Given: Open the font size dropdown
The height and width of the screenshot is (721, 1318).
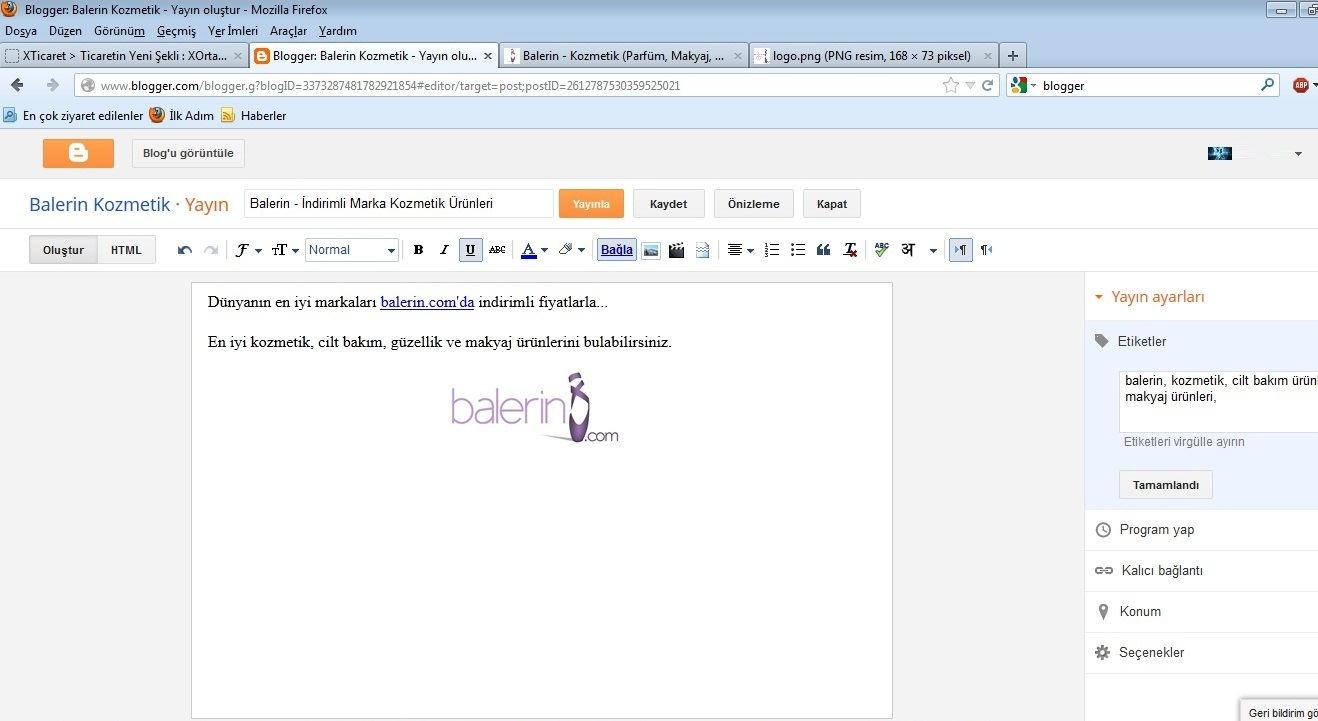Looking at the screenshot, I should coord(286,250).
